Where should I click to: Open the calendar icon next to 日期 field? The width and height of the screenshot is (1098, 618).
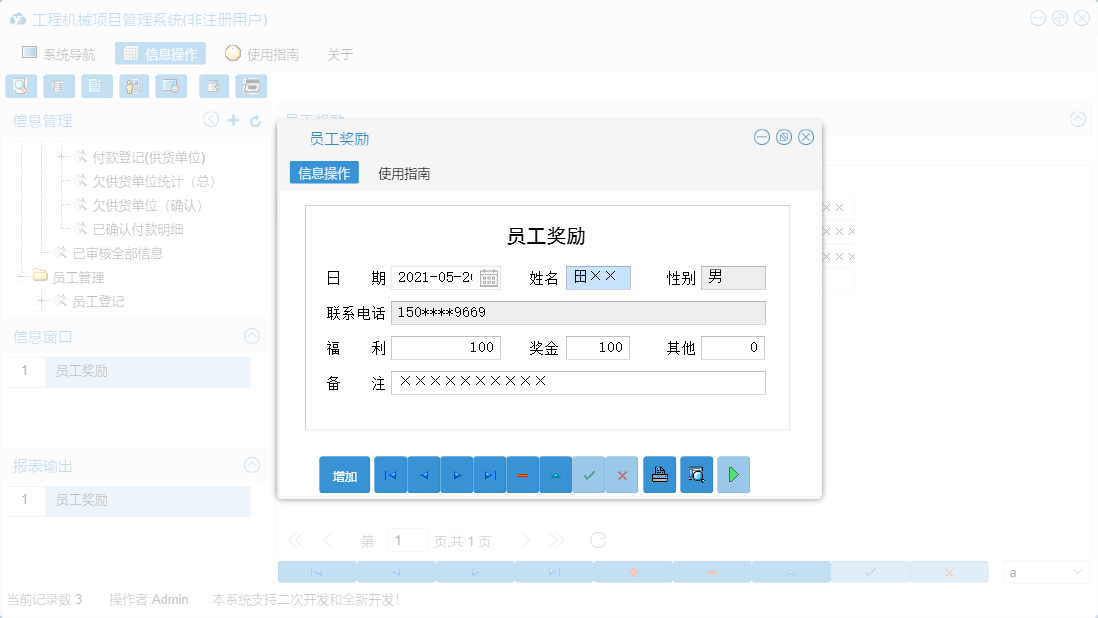(488, 277)
